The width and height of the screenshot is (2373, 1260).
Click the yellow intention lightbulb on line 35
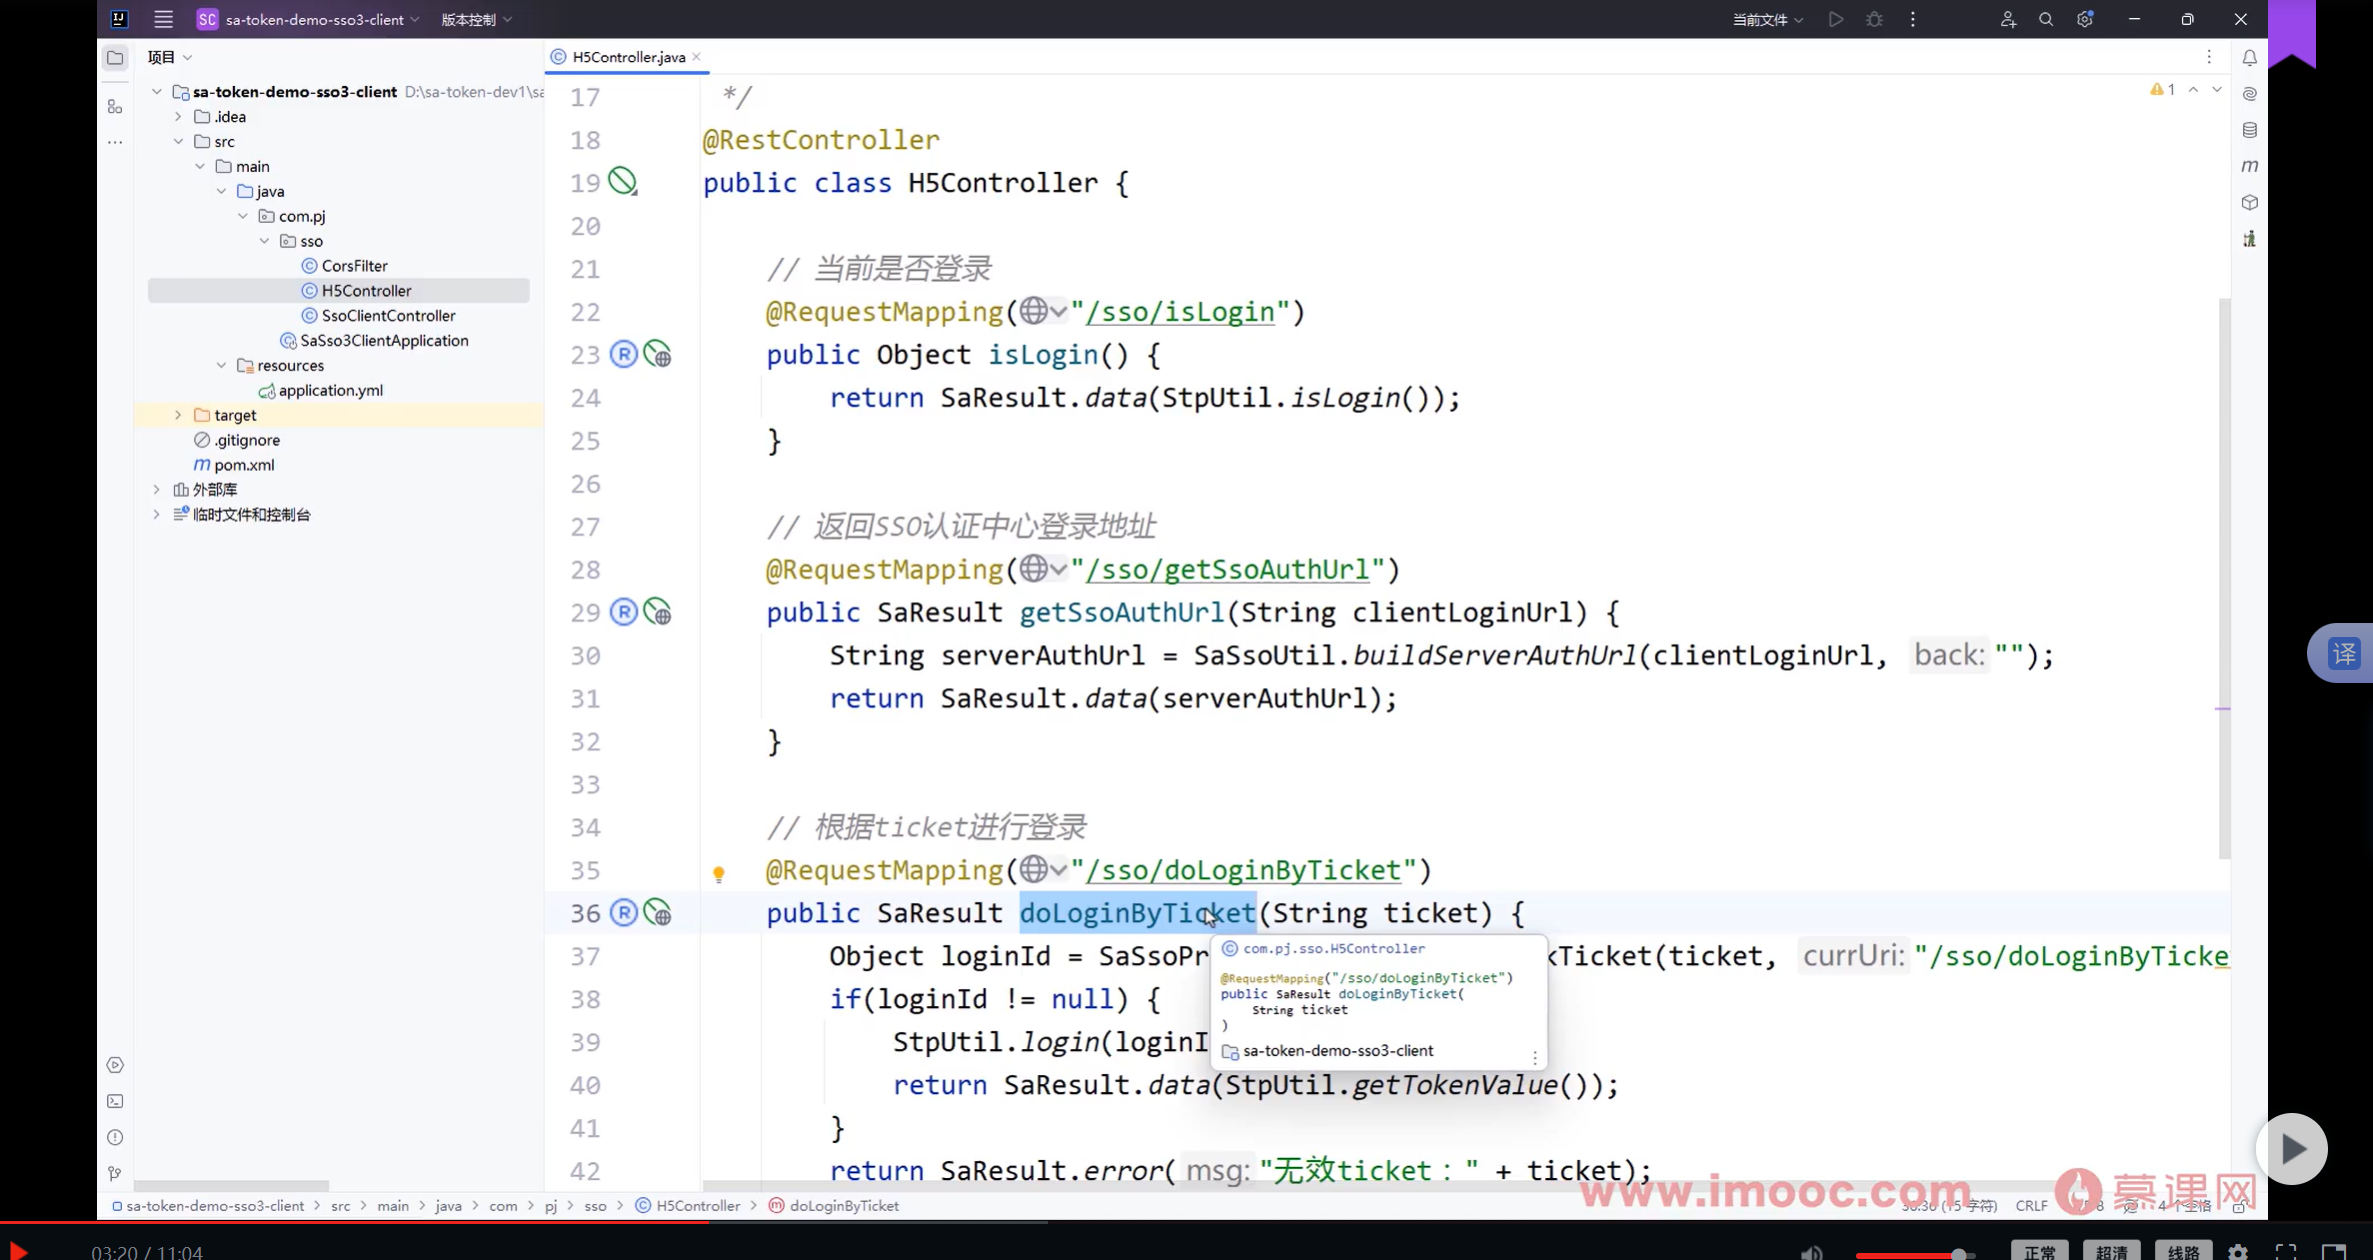click(718, 874)
